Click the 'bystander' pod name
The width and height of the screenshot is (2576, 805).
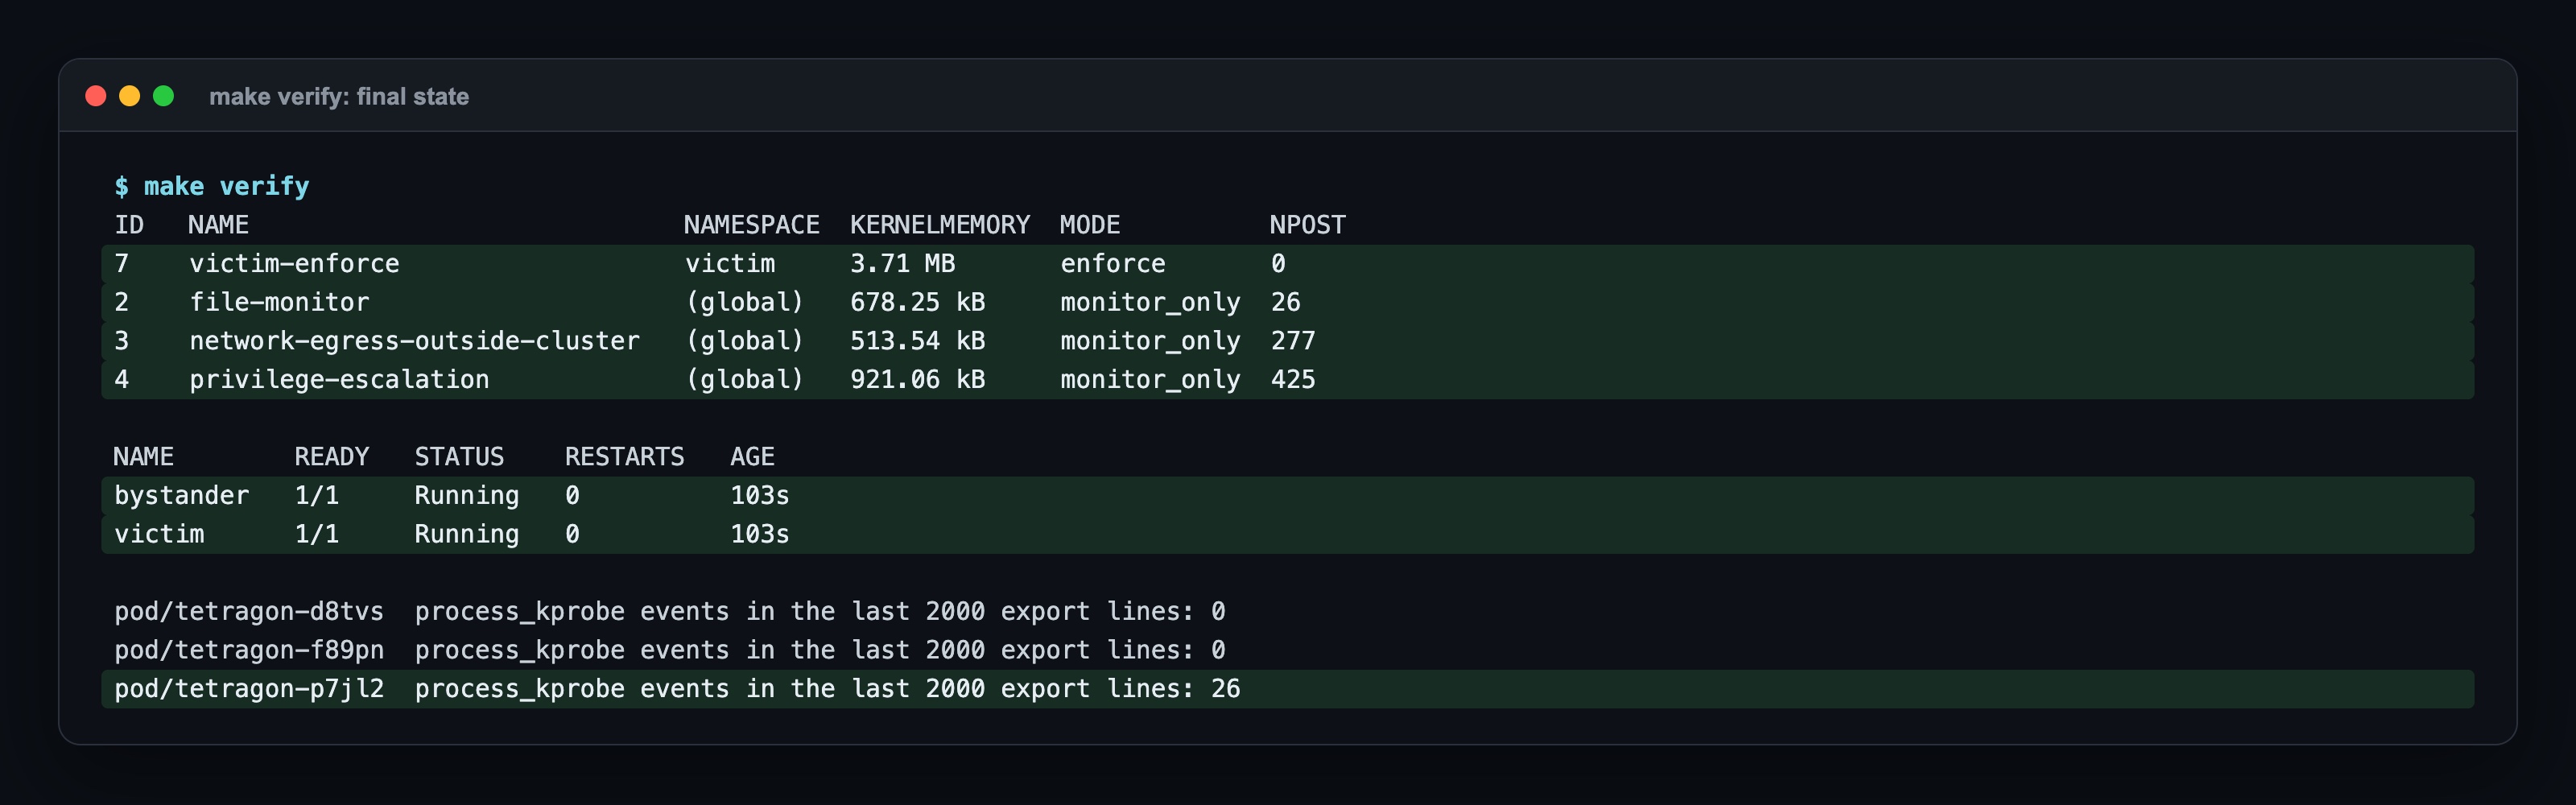(182, 496)
